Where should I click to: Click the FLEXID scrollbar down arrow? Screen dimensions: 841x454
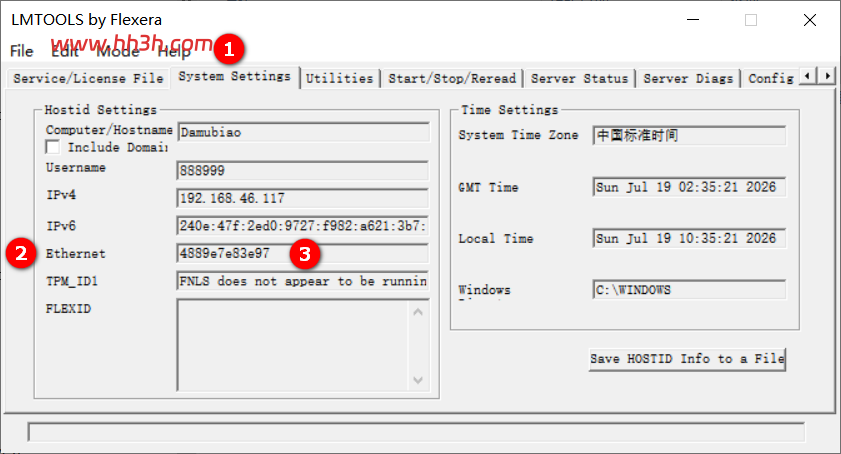click(418, 380)
